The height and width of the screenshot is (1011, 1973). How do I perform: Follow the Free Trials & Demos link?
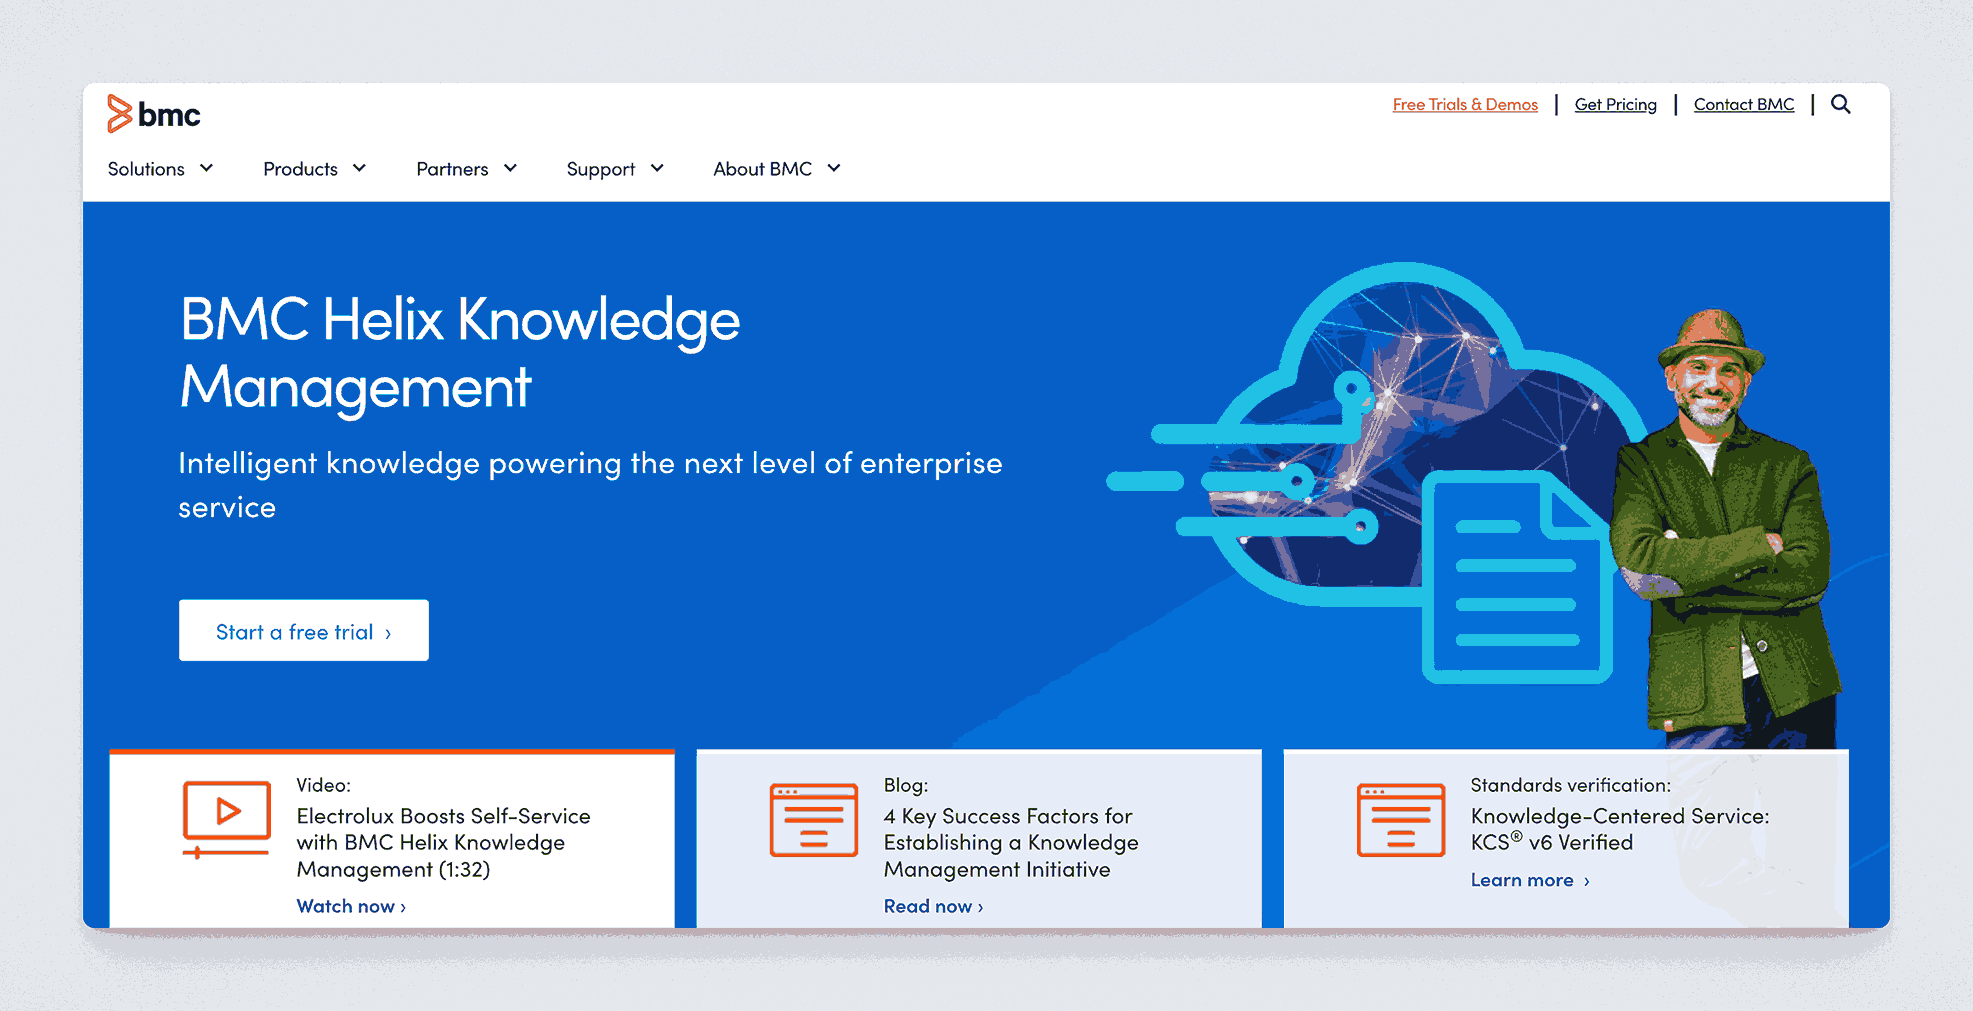(x=1465, y=104)
